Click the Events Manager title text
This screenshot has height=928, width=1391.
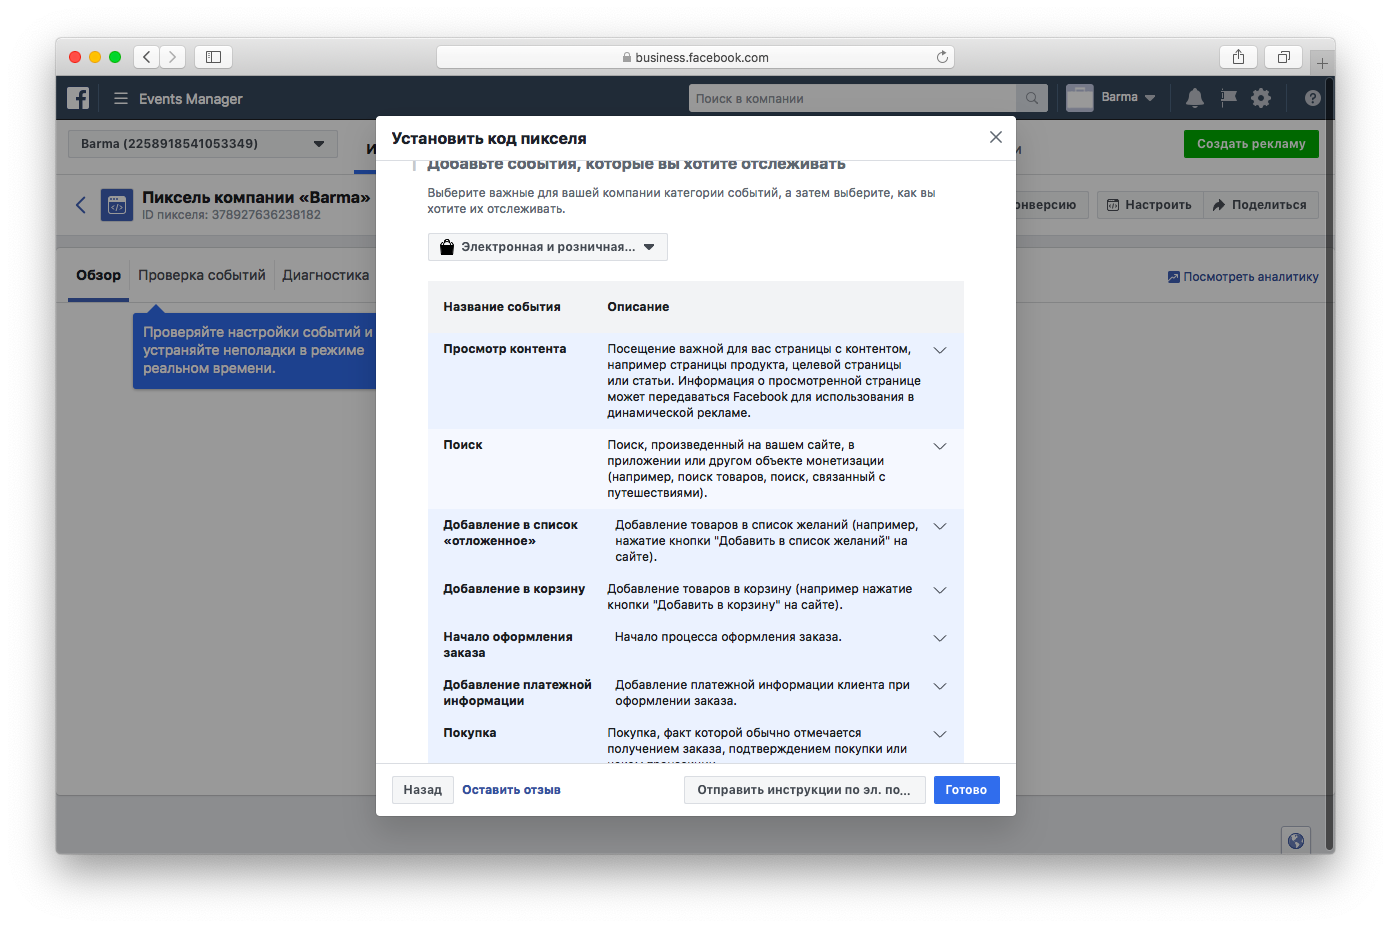[191, 99]
